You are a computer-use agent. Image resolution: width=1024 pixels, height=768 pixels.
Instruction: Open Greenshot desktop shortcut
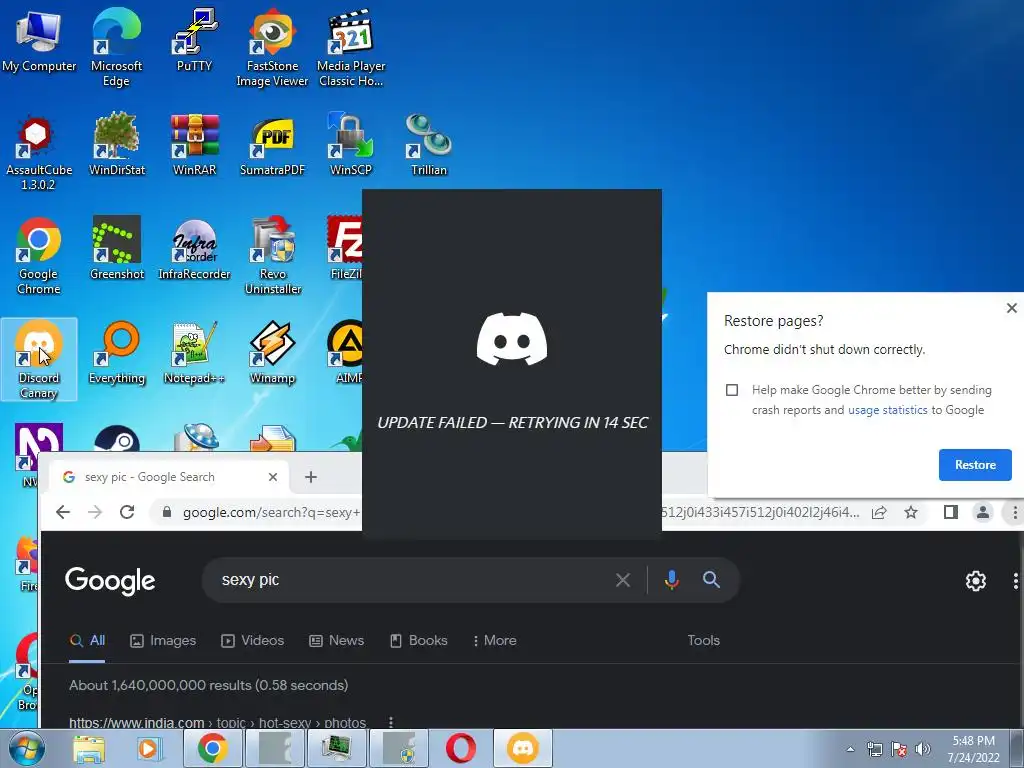point(117,248)
